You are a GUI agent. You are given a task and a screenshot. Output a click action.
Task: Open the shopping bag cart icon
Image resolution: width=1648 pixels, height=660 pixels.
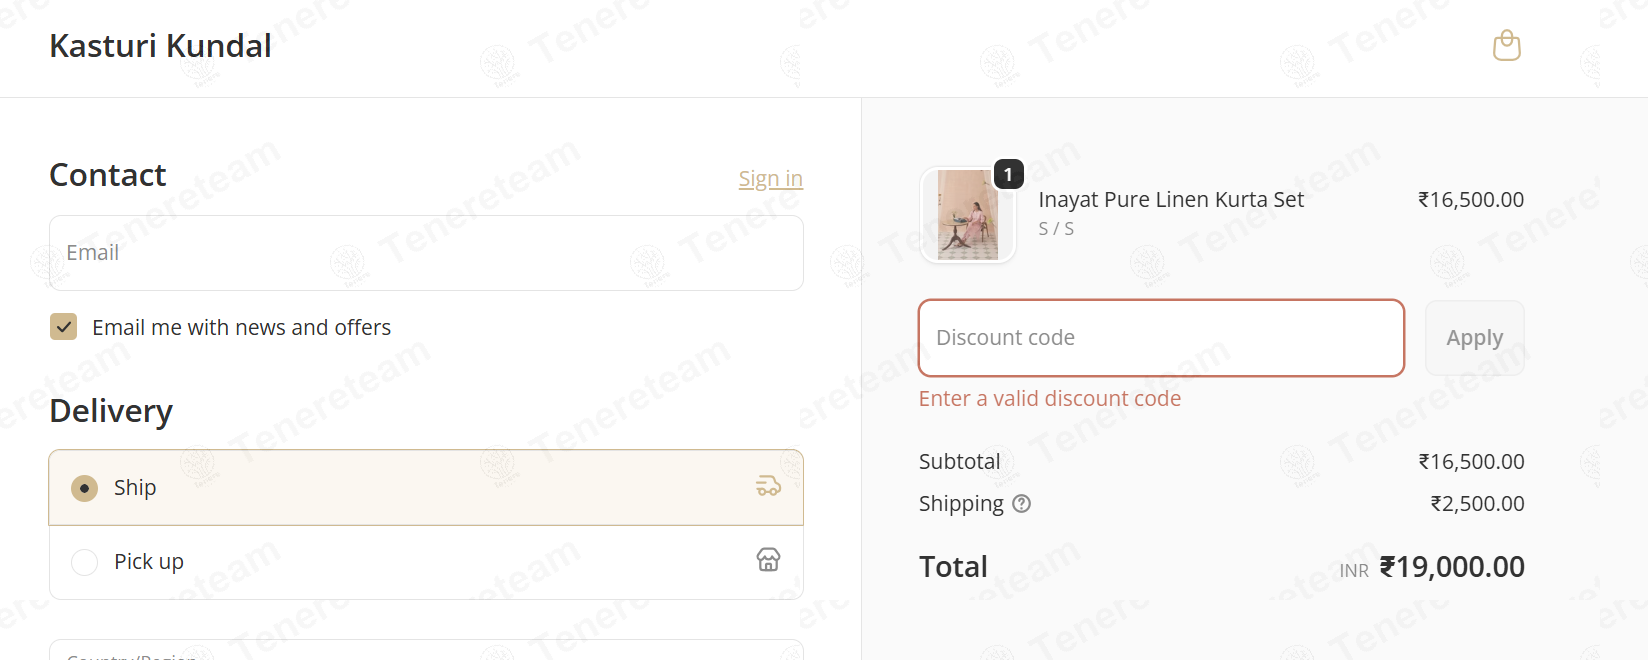(1506, 46)
